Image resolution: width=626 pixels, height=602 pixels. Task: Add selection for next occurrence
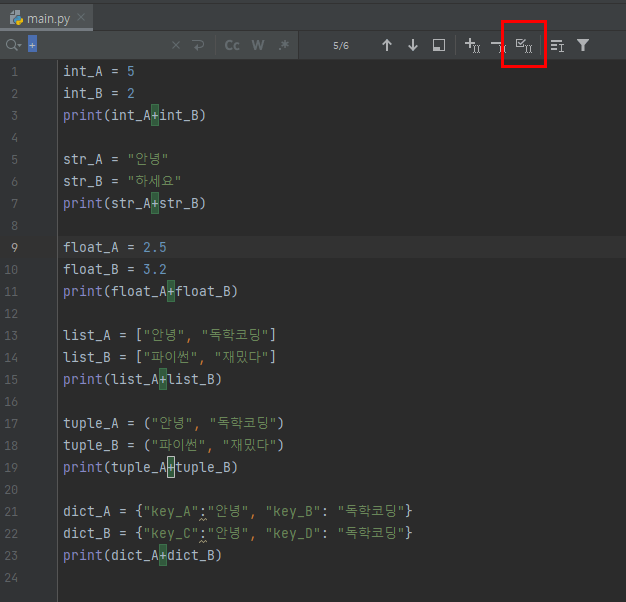pos(472,45)
